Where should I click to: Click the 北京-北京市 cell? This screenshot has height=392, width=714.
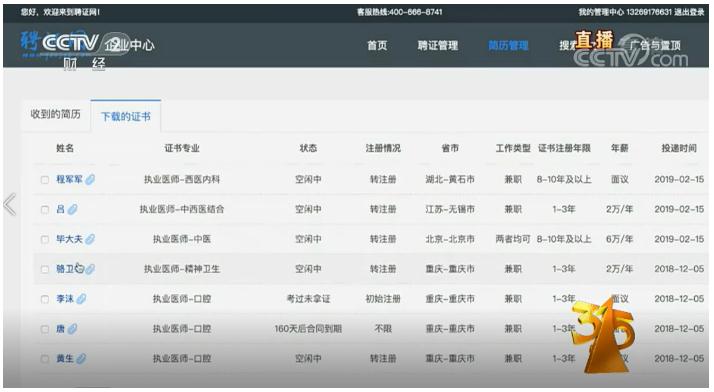tap(450, 239)
